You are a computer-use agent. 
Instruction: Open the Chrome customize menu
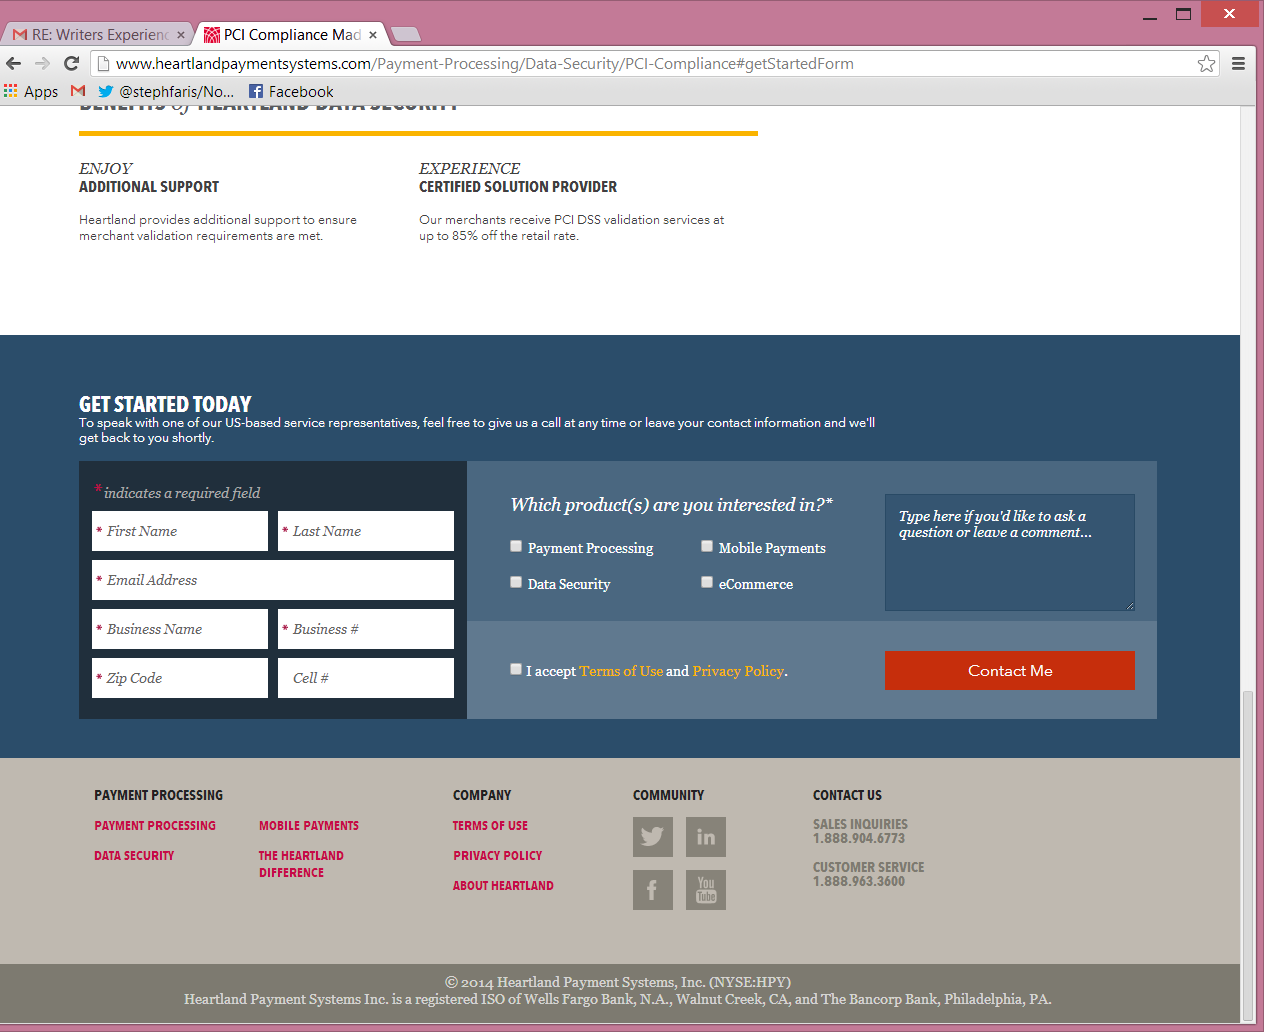[1238, 63]
